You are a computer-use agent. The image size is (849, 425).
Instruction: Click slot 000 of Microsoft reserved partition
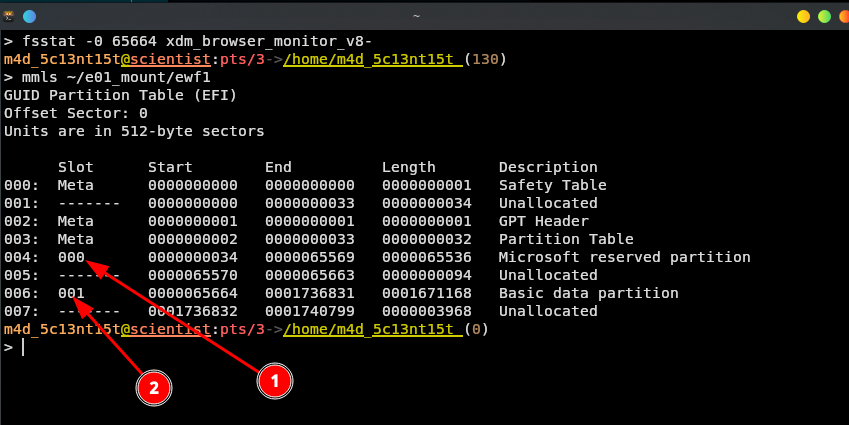pyautogui.click(x=71, y=257)
